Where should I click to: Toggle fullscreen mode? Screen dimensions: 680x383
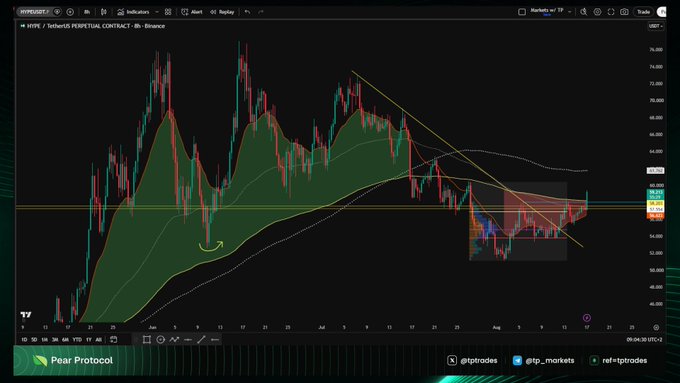pyautogui.click(x=611, y=12)
